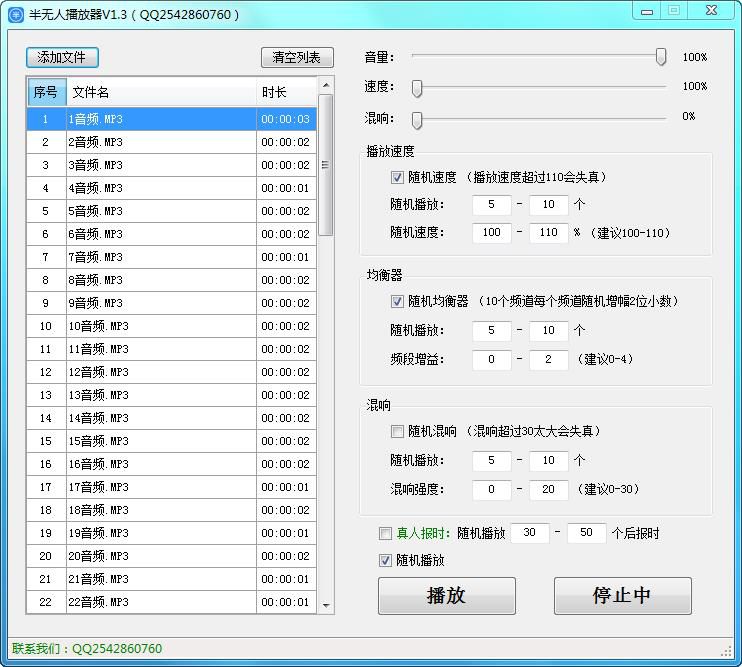Click 播放速度 随机播放 minimum field (5)
Viewport: 742px width, 667px height.
491,204
